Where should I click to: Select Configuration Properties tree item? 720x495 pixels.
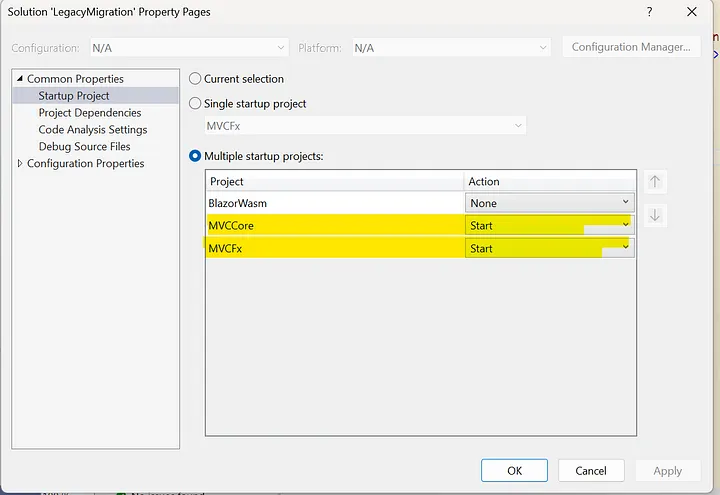click(85, 163)
